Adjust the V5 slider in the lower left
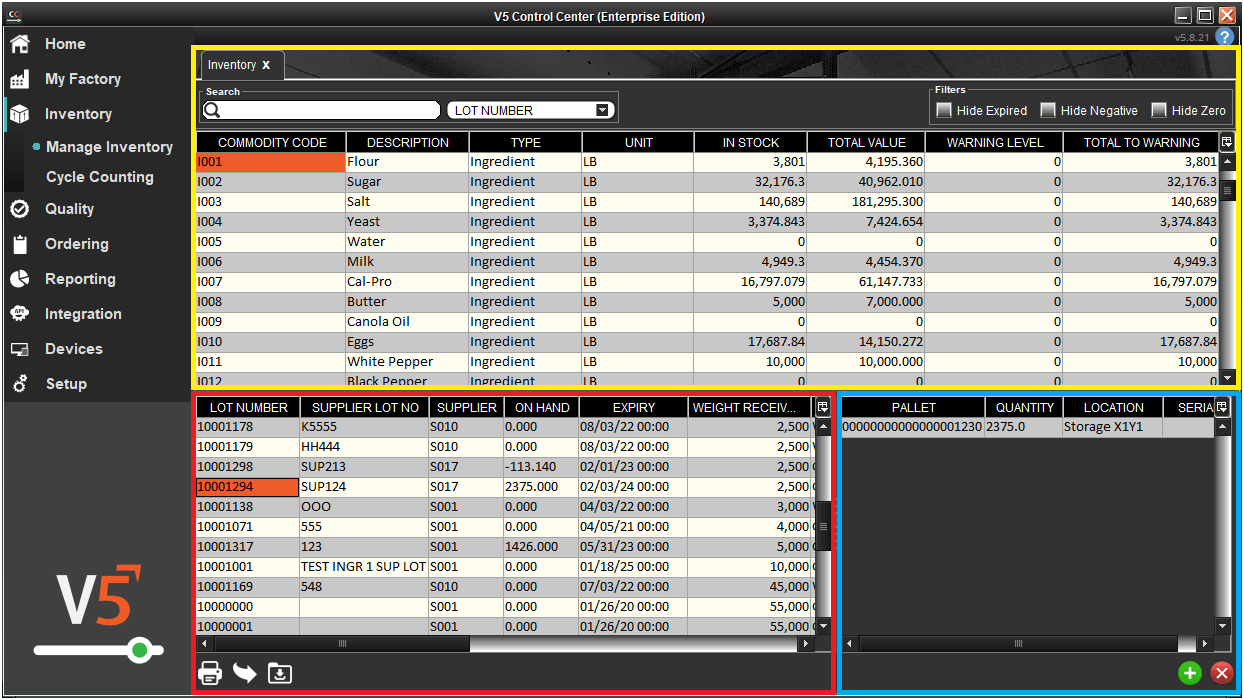Image resolution: width=1244 pixels, height=700 pixels. point(139,650)
